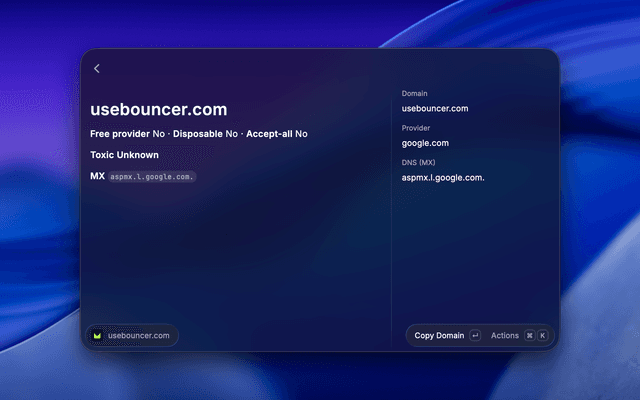Select the Accept-all No text
The width and height of the screenshot is (640, 400).
click(277, 134)
